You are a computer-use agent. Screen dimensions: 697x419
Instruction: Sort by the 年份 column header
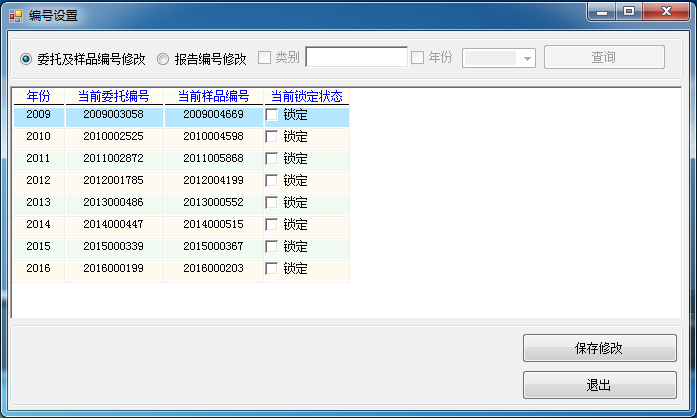click(38, 97)
